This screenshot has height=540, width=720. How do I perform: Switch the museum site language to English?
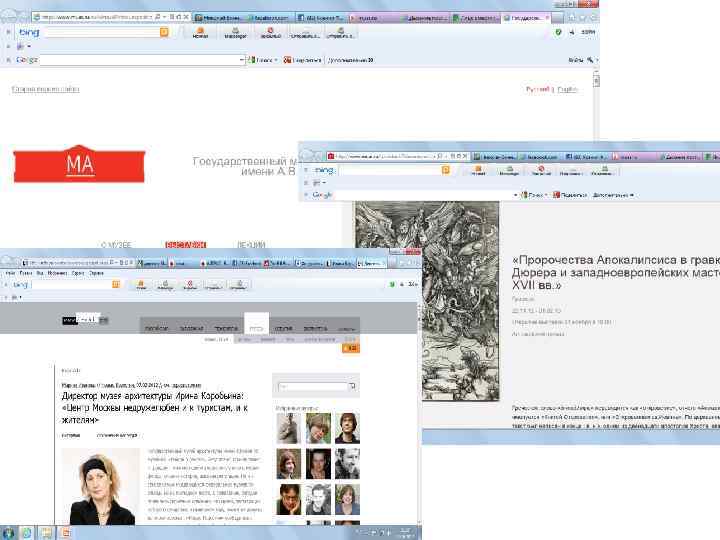(567, 89)
